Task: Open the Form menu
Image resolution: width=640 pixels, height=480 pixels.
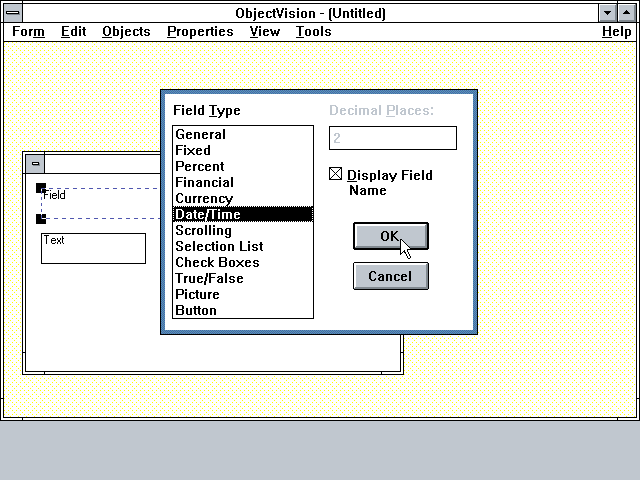Action: tap(28, 31)
